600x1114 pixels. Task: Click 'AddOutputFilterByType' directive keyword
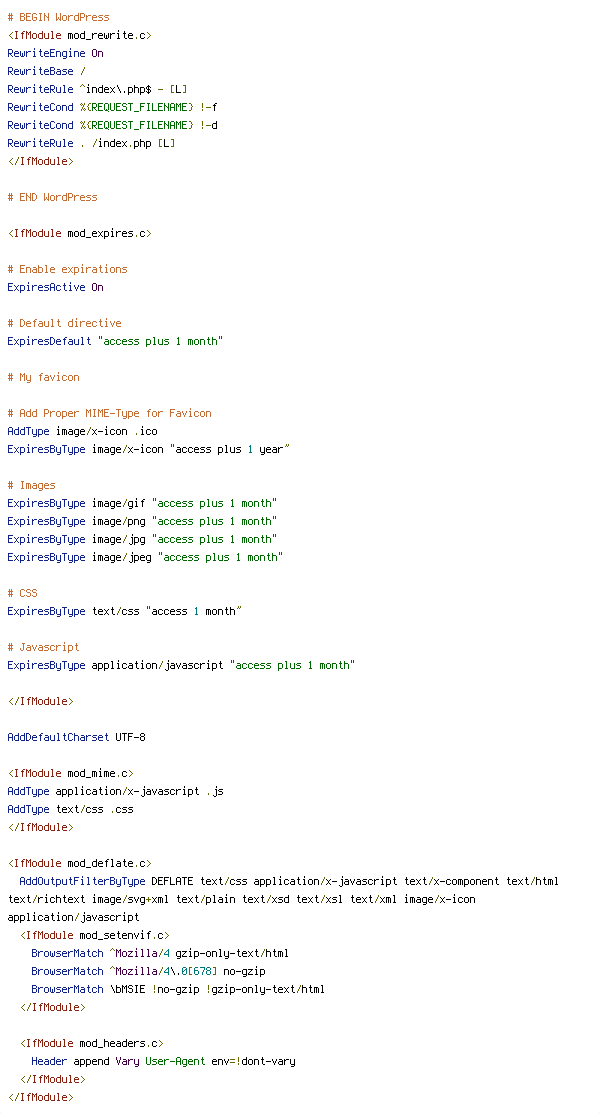click(82, 881)
